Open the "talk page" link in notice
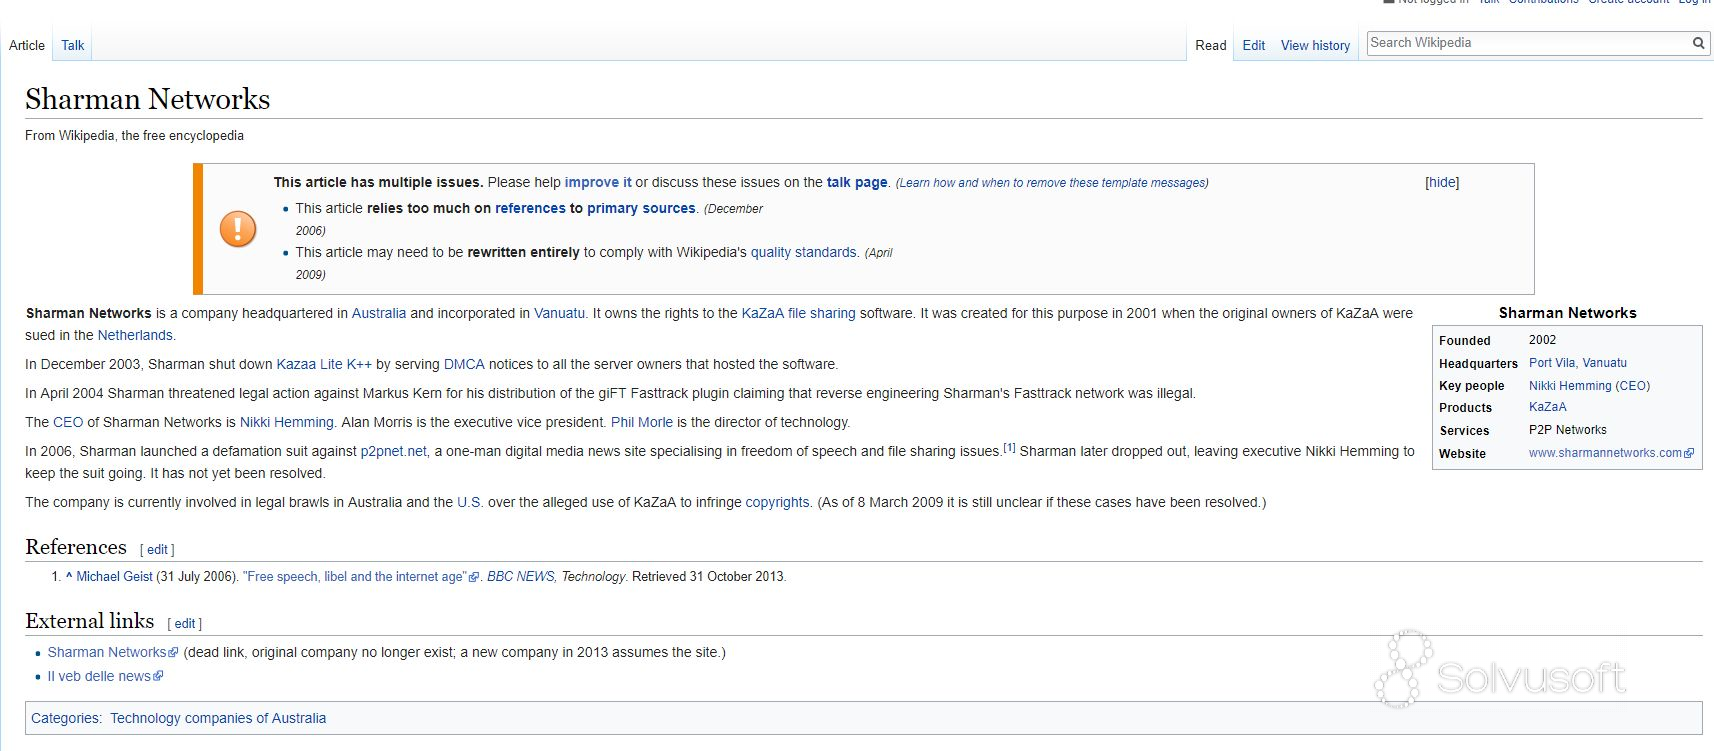Image resolution: width=1714 pixels, height=751 pixels. (857, 182)
